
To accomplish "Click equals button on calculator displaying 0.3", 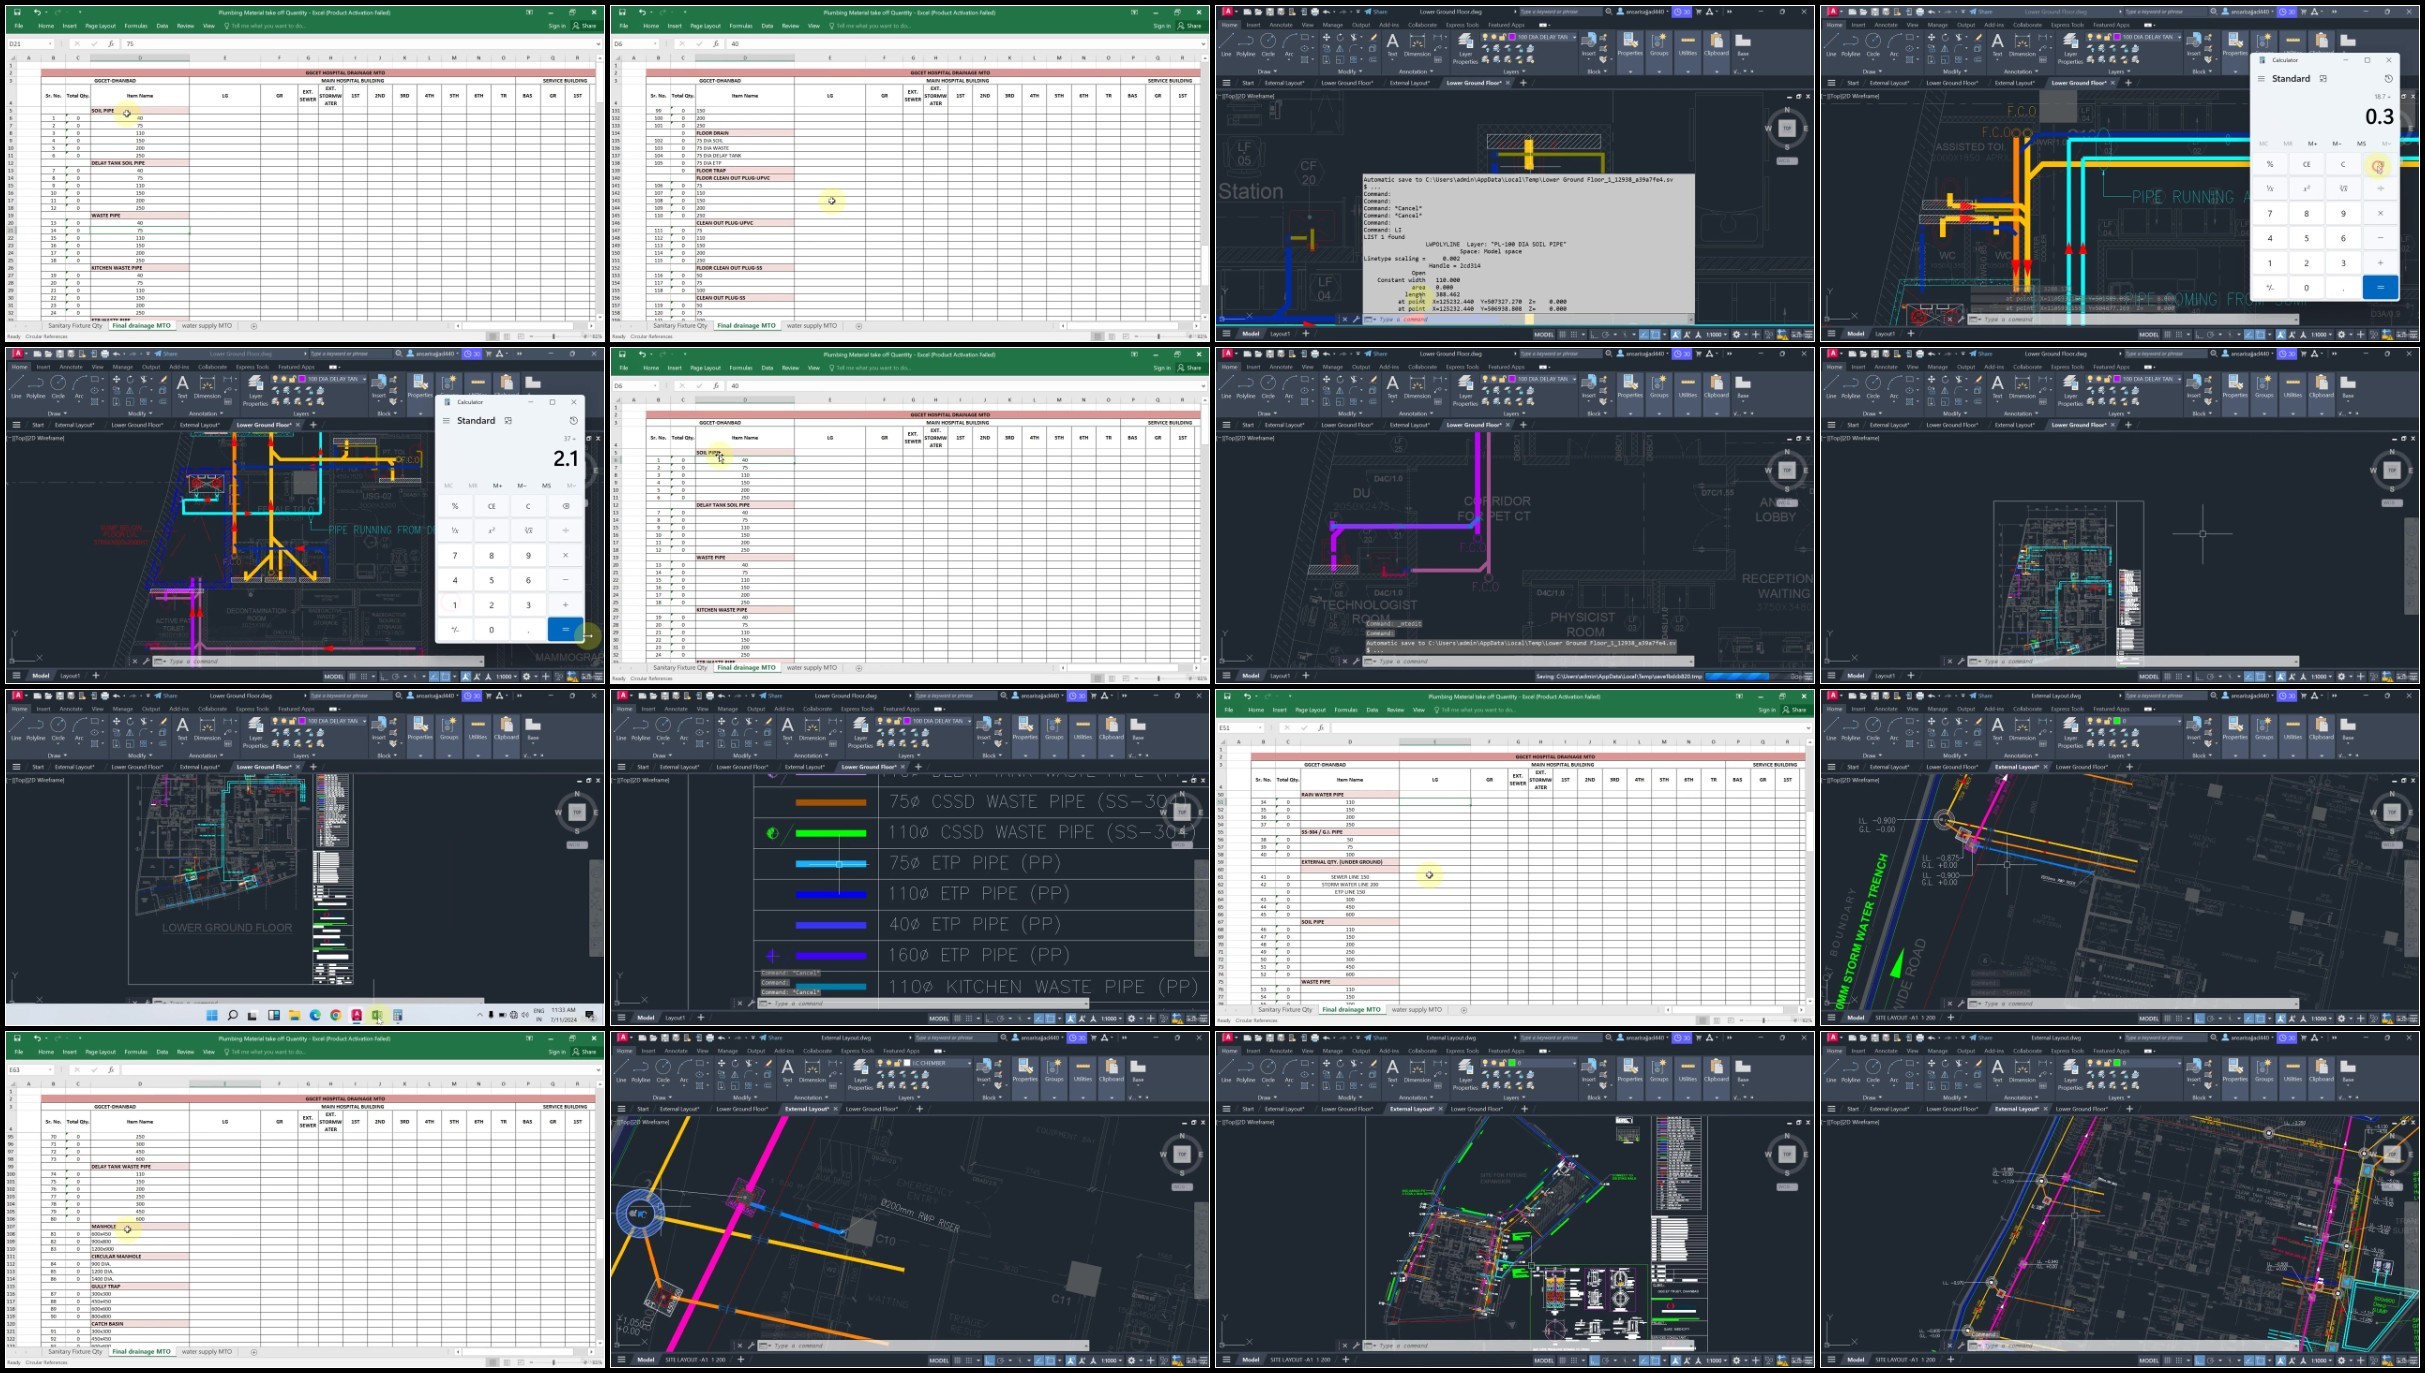I will [2380, 287].
